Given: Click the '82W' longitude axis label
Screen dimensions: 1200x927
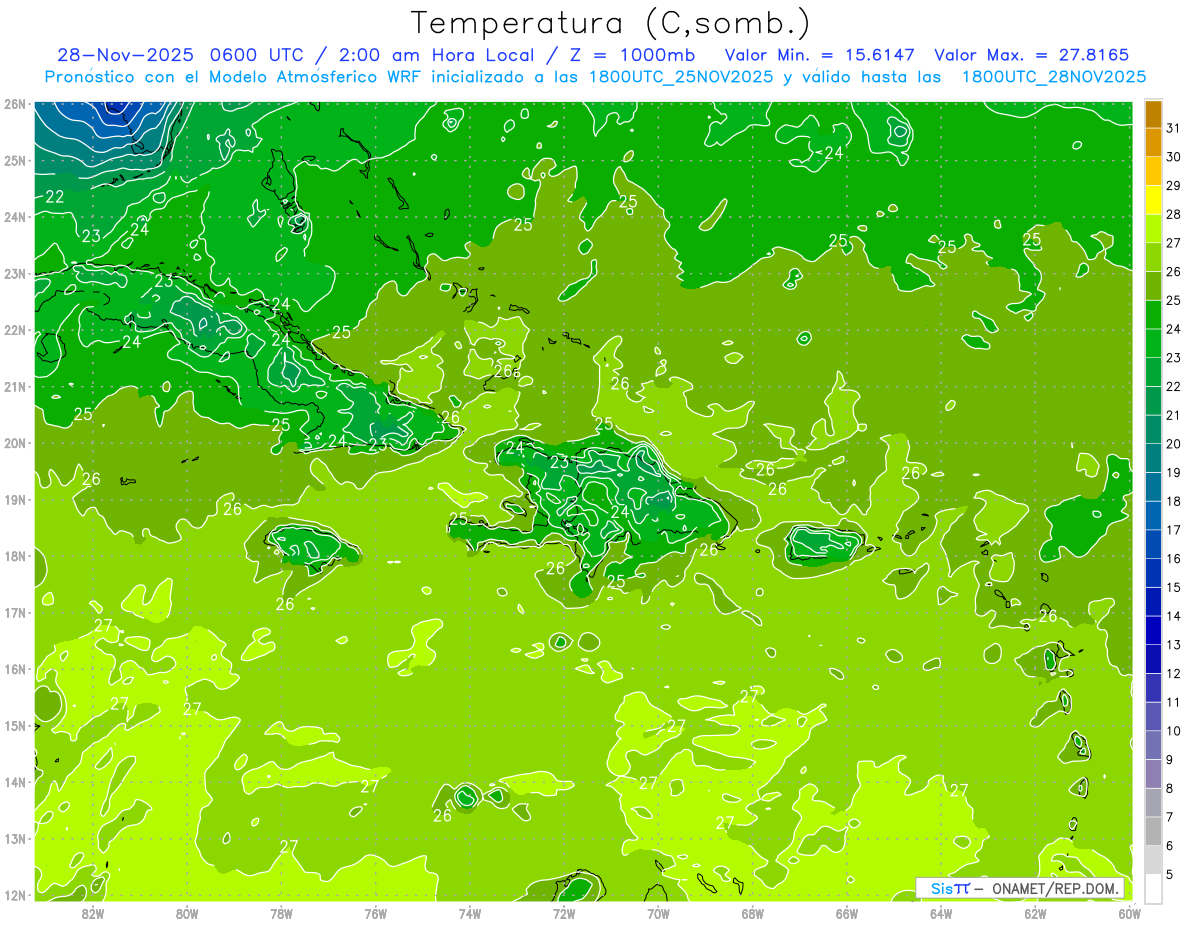Looking at the screenshot, I should point(93,913).
